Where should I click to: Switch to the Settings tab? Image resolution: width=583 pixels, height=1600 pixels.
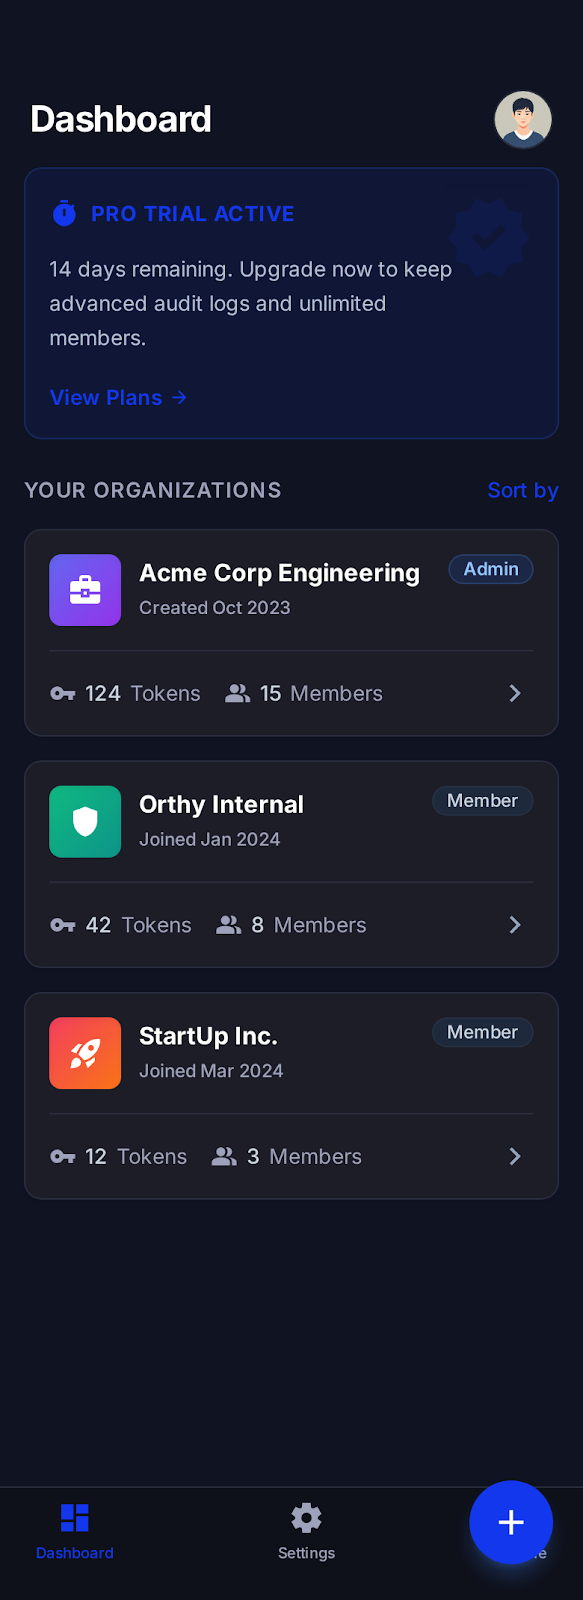(x=306, y=1533)
